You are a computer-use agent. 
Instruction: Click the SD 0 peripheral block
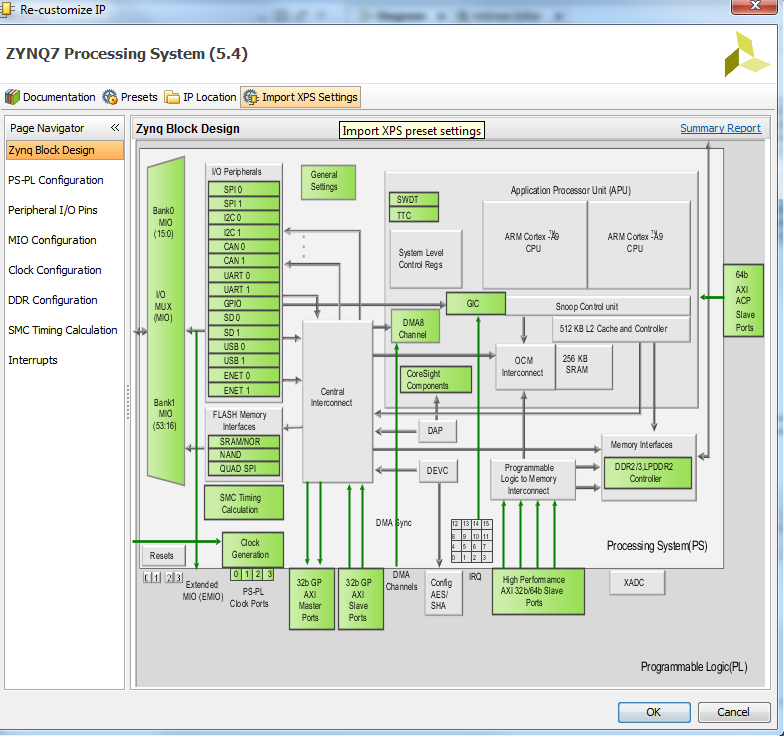point(244,318)
